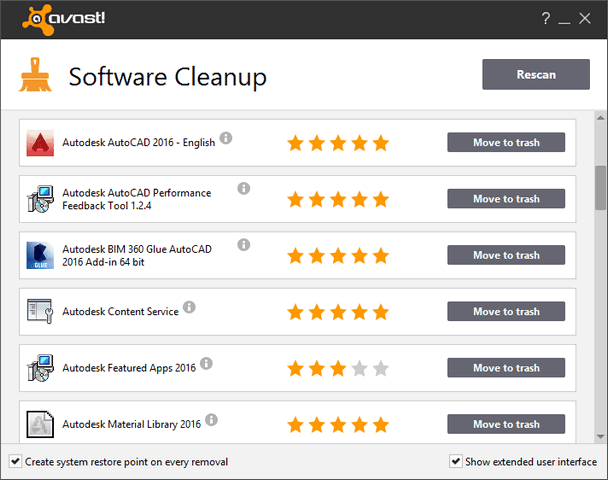Move Autodesk BIM 360 Glue add-in to trash

coord(506,255)
